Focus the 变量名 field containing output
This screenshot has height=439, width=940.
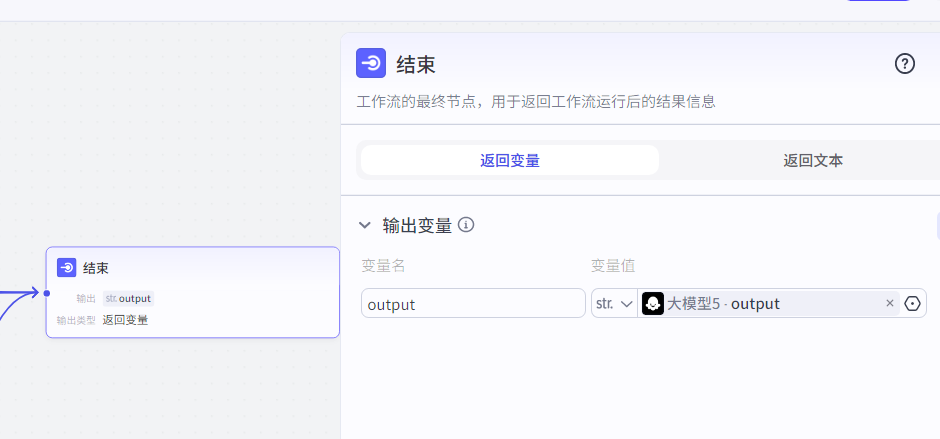473,303
